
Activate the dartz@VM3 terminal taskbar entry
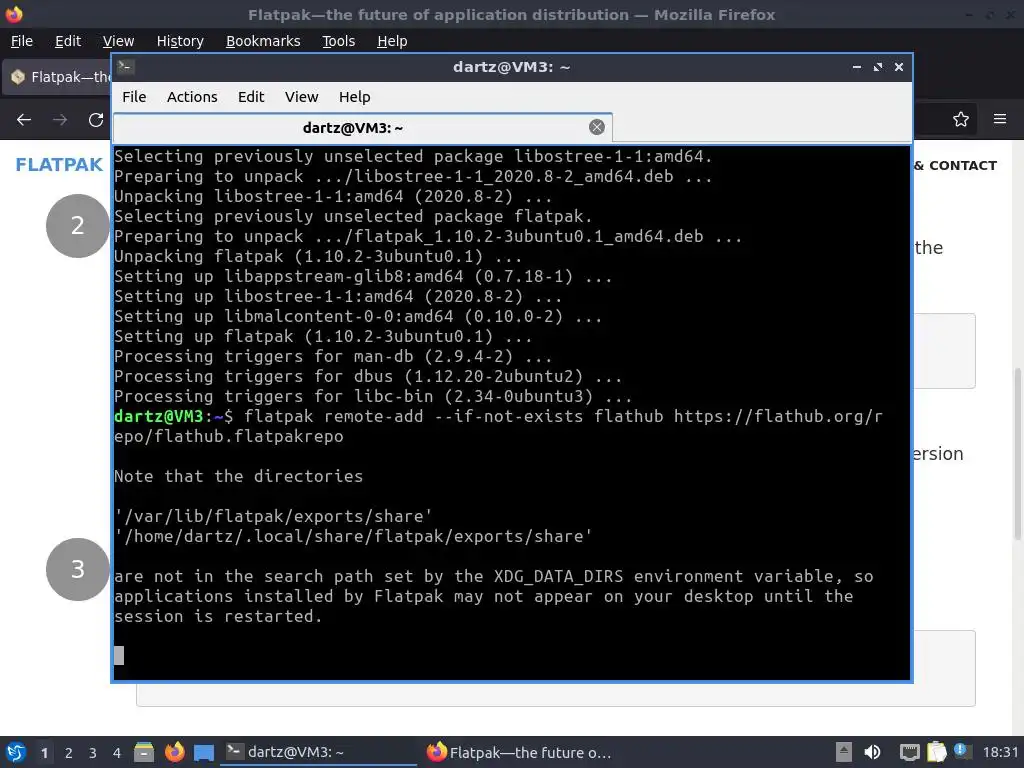click(x=319, y=752)
